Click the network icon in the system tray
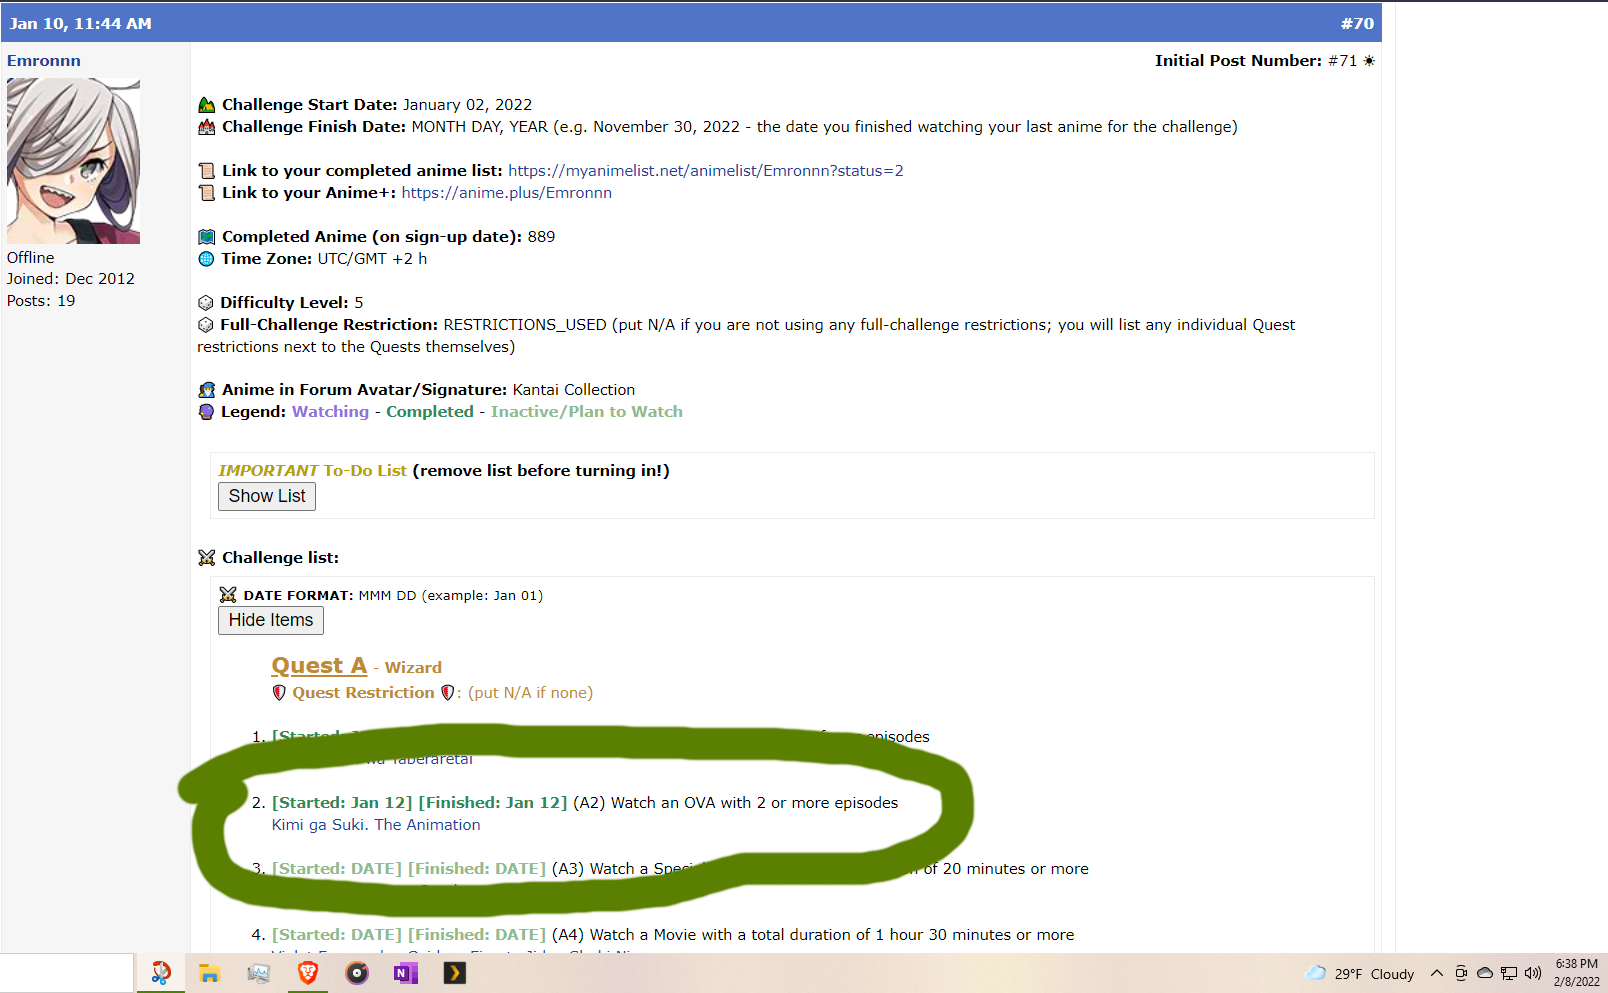 coord(1509,973)
